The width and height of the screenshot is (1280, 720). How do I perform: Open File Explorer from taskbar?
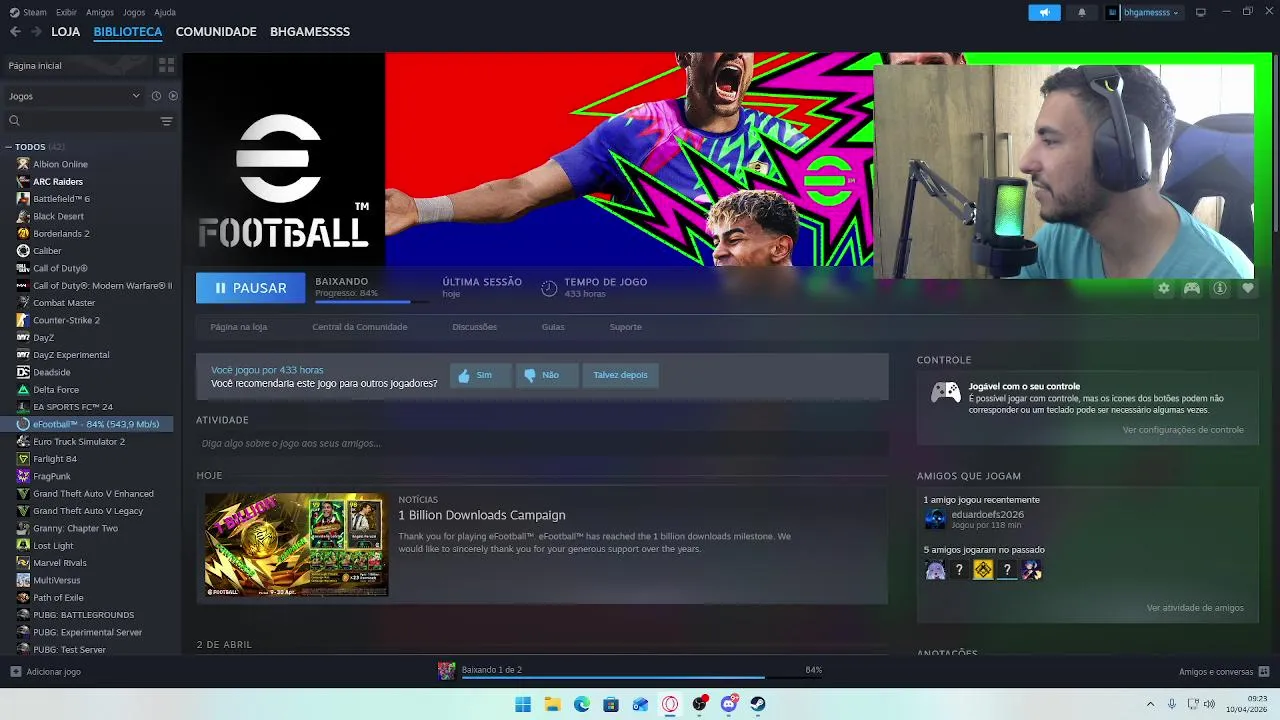click(552, 704)
